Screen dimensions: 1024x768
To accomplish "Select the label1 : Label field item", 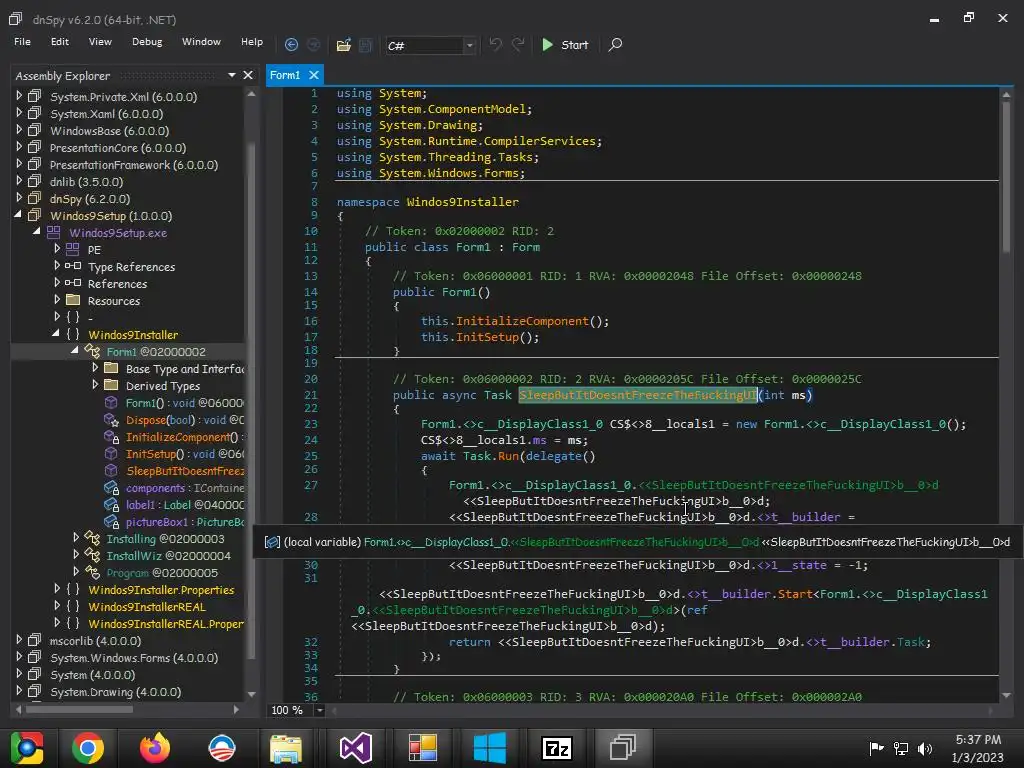I will pyautogui.click(x=185, y=505).
